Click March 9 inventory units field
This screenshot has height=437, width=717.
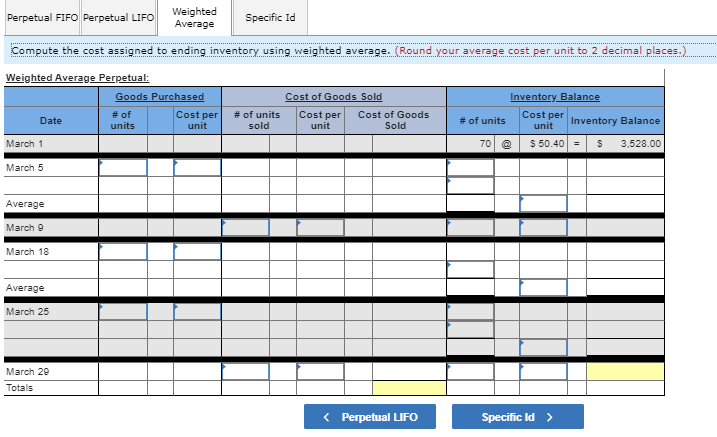pyautogui.click(x=471, y=228)
